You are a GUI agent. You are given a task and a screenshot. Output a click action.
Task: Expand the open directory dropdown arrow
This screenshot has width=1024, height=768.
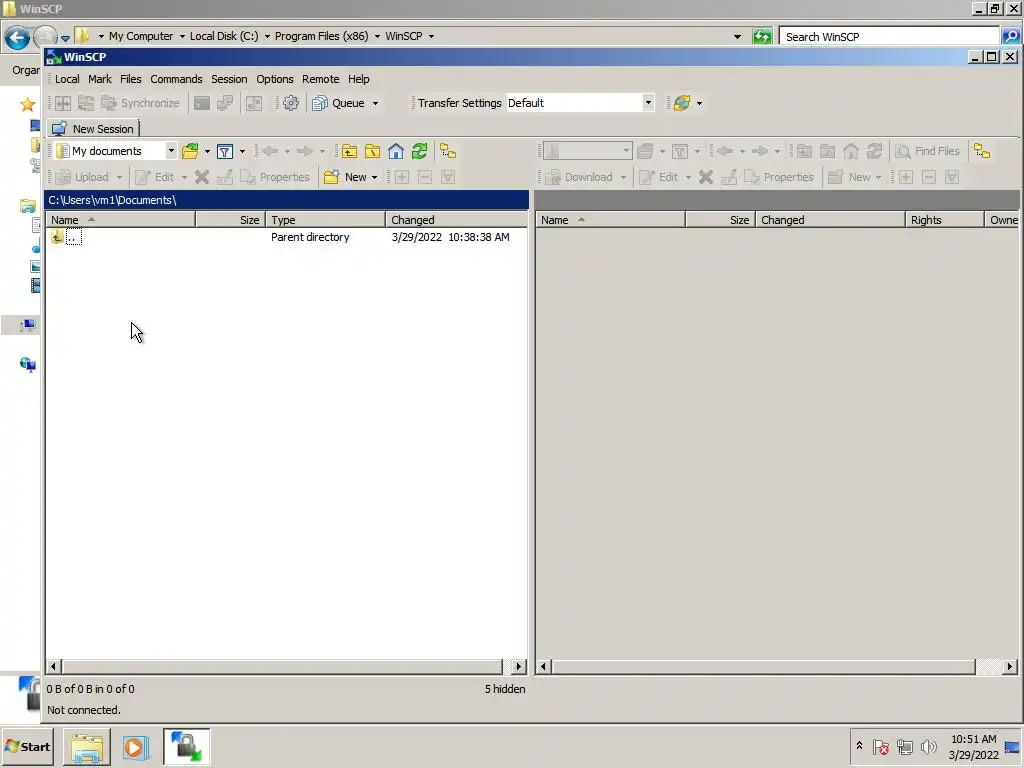[x=207, y=152]
